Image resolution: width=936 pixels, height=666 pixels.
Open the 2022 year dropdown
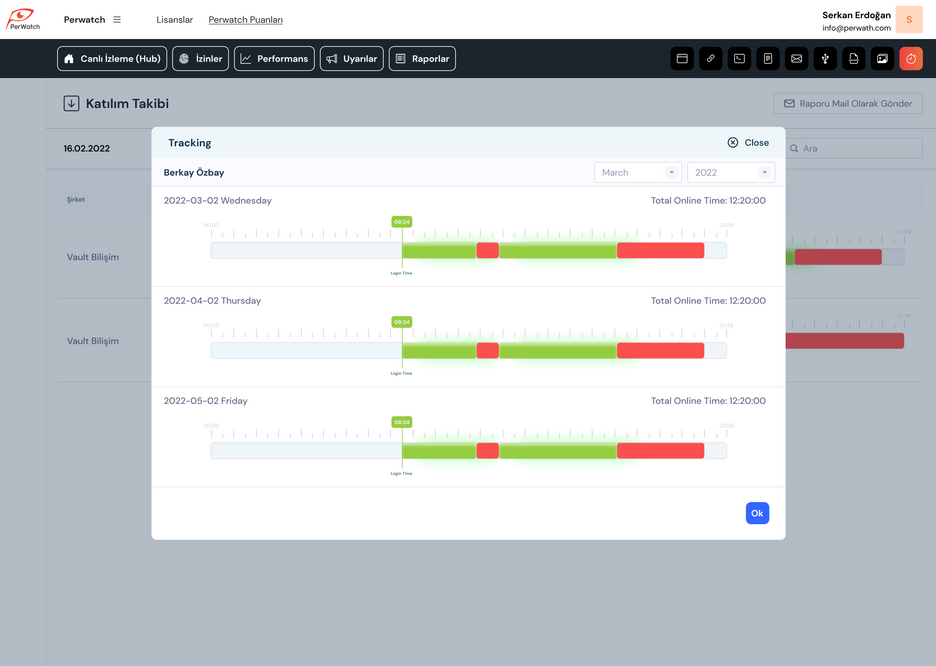[731, 172]
